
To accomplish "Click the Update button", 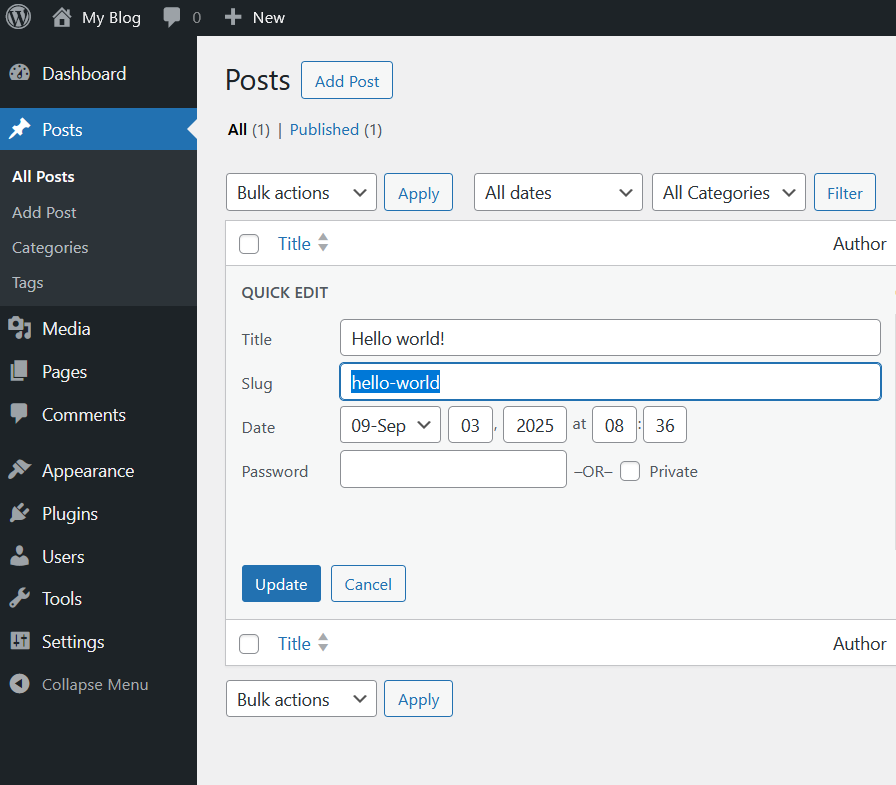I will click(x=281, y=584).
